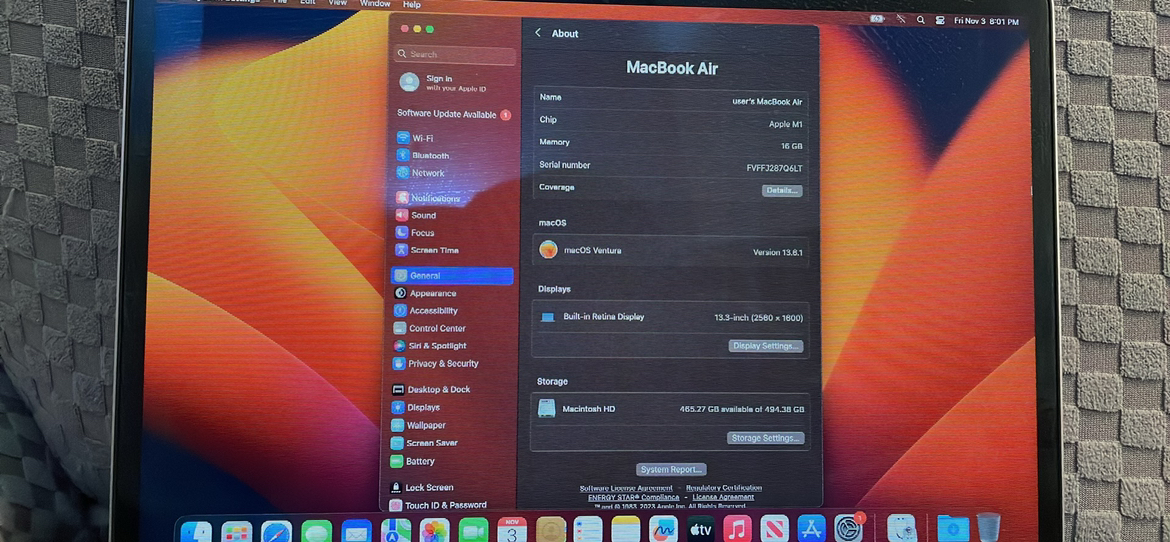1170x542 pixels.
Task: Open the Notifications pane
Action: [428, 199]
